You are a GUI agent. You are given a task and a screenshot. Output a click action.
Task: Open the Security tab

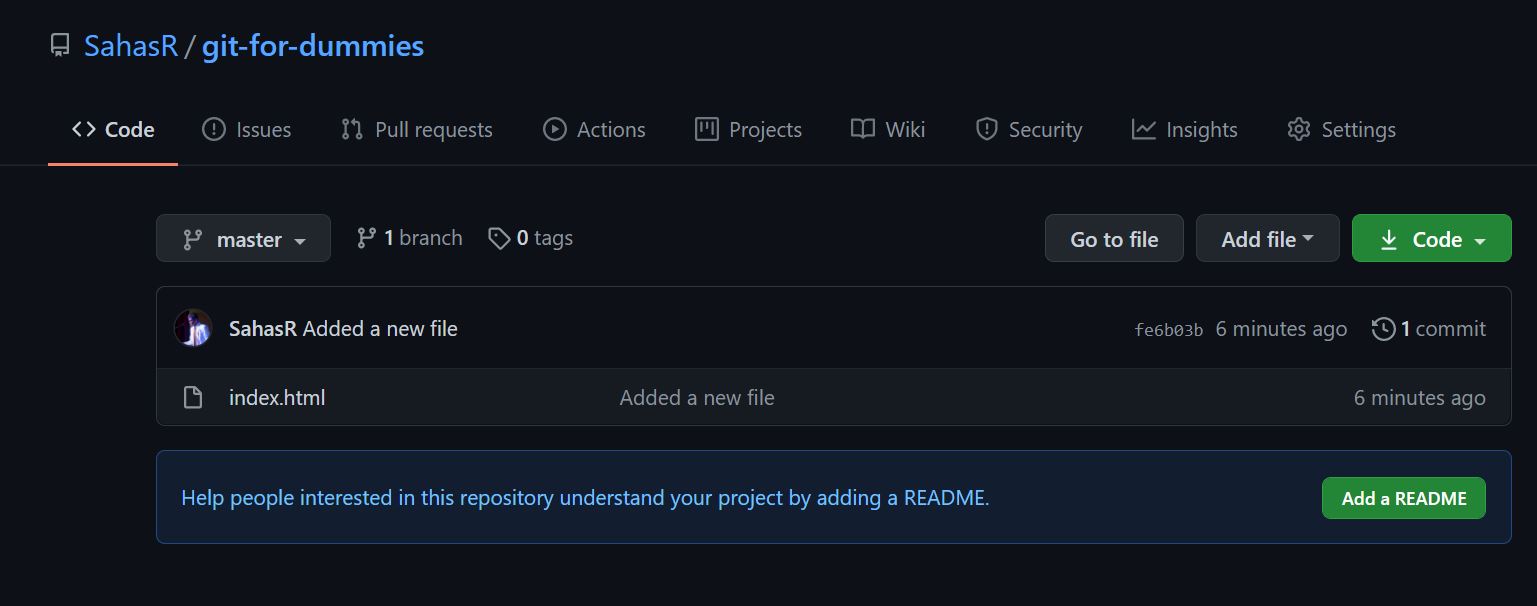click(x=1029, y=130)
